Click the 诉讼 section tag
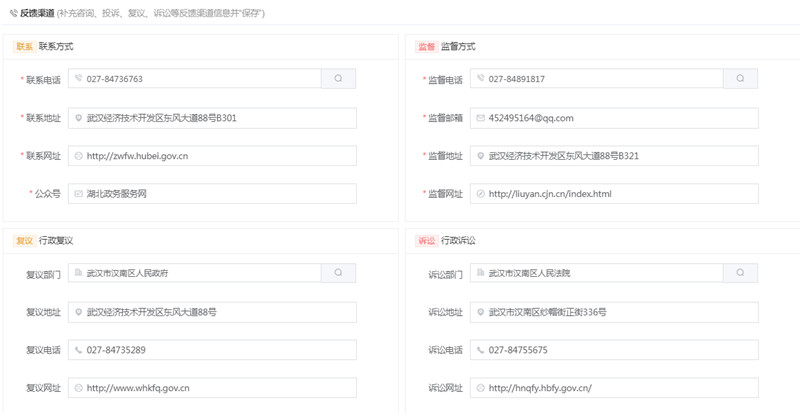This screenshot has height=414, width=800. (426, 241)
